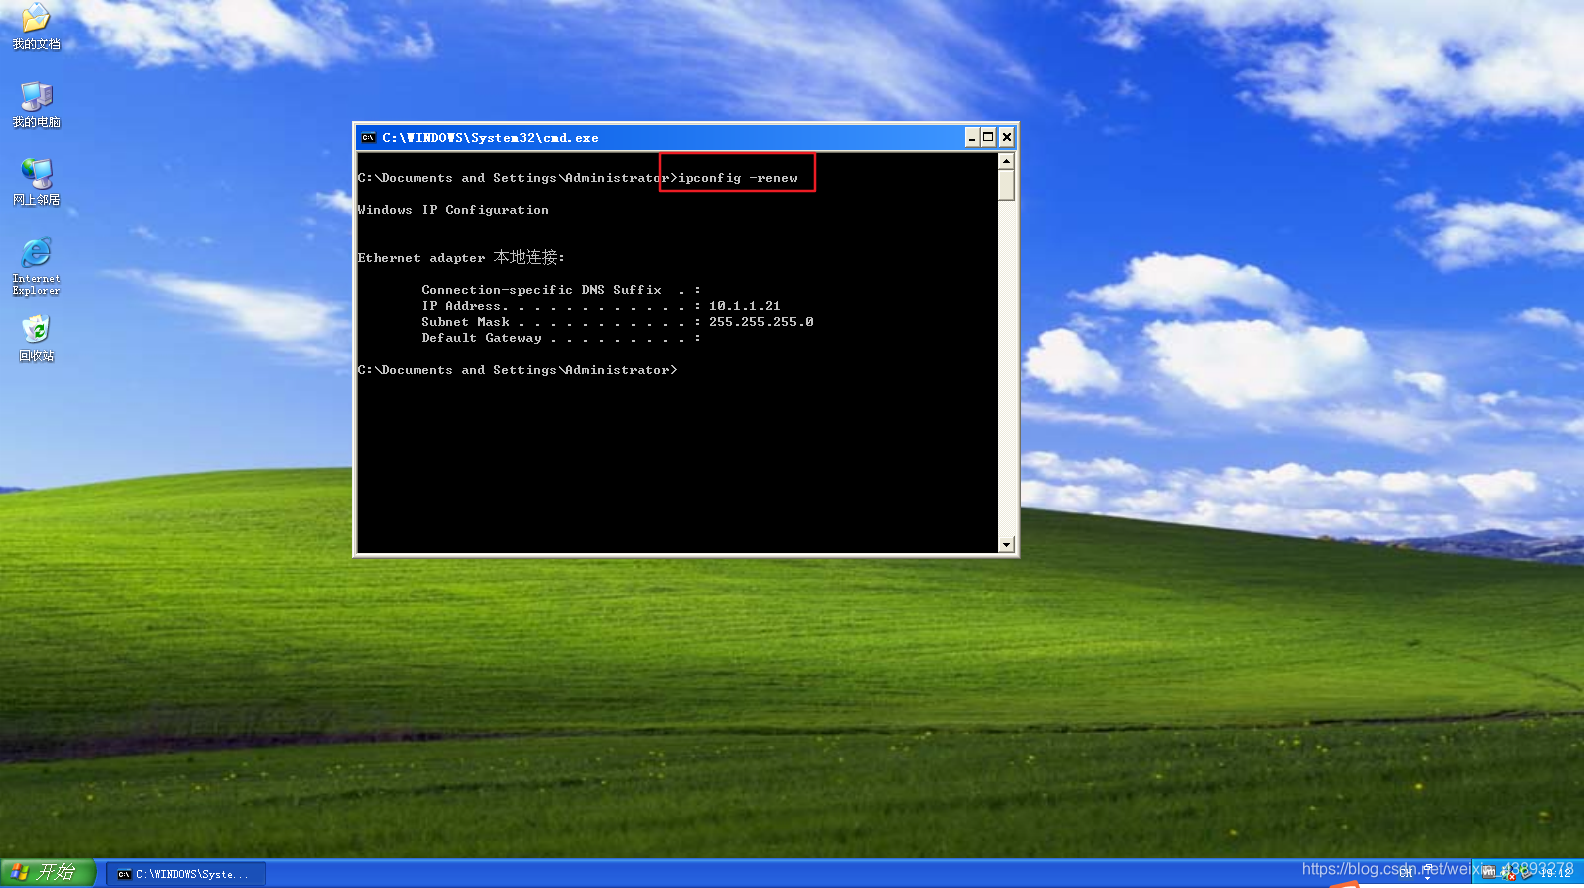
Task: Click the last command prompt line
Action: click(517, 370)
